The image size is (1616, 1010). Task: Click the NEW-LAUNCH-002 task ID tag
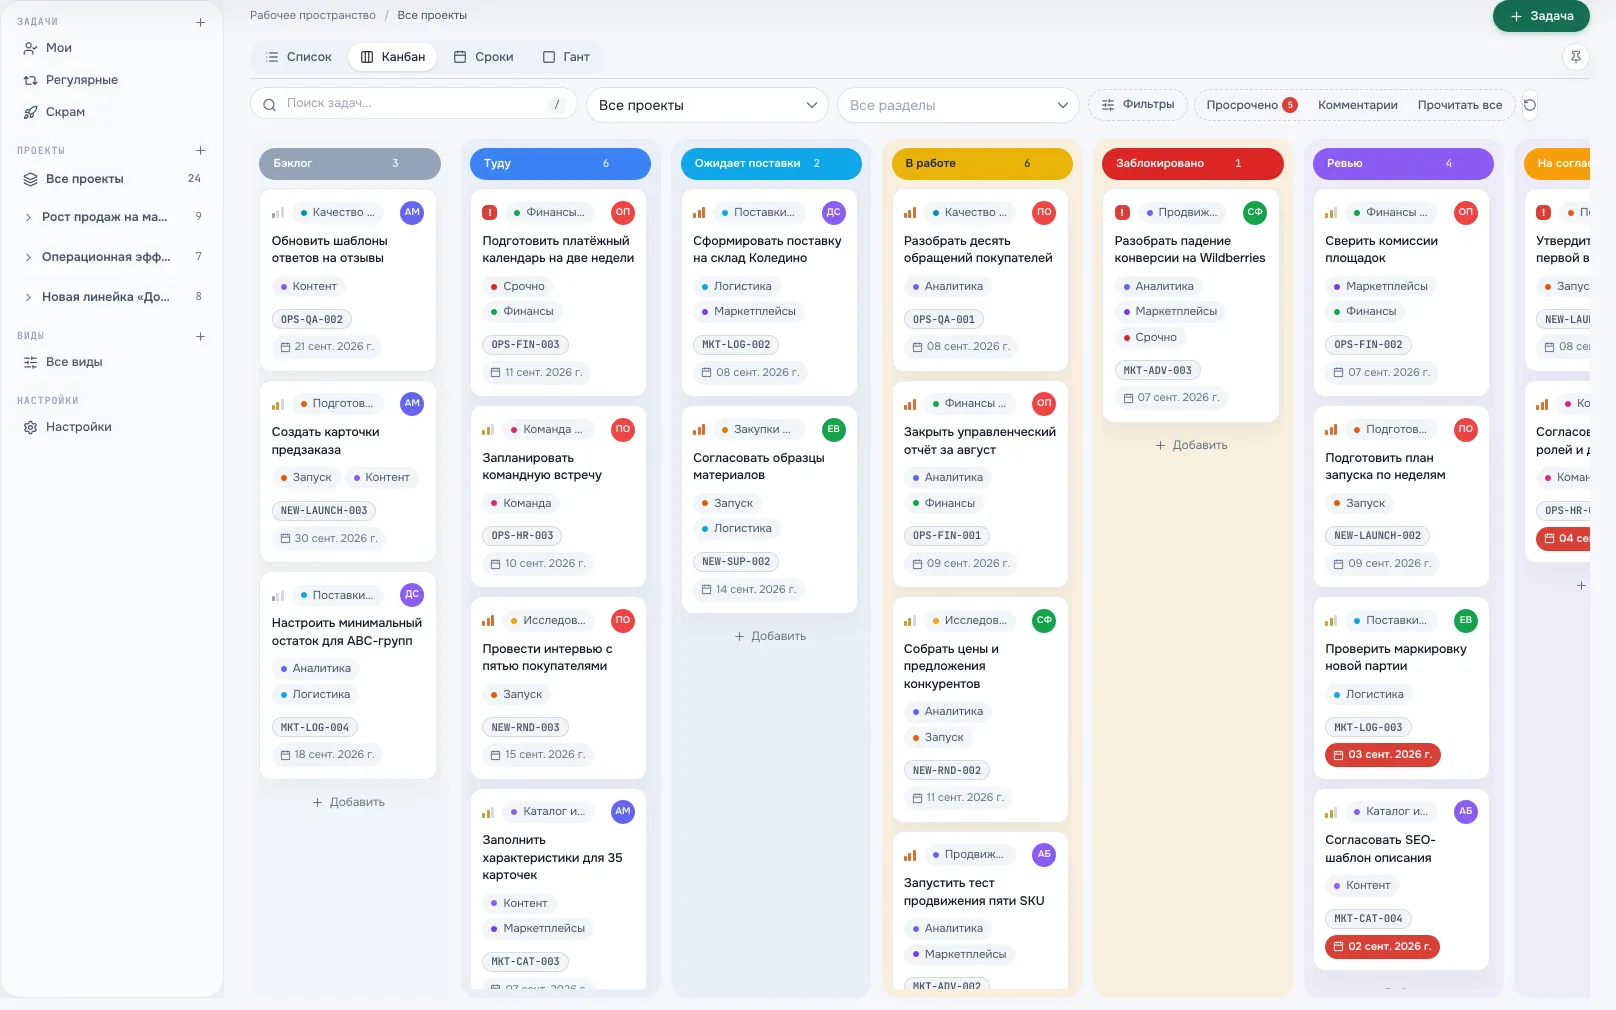[x=1378, y=536]
